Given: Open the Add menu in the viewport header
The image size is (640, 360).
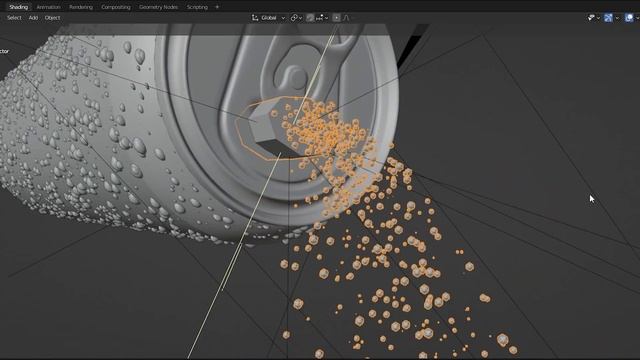Looking at the screenshot, I should pos(33,18).
